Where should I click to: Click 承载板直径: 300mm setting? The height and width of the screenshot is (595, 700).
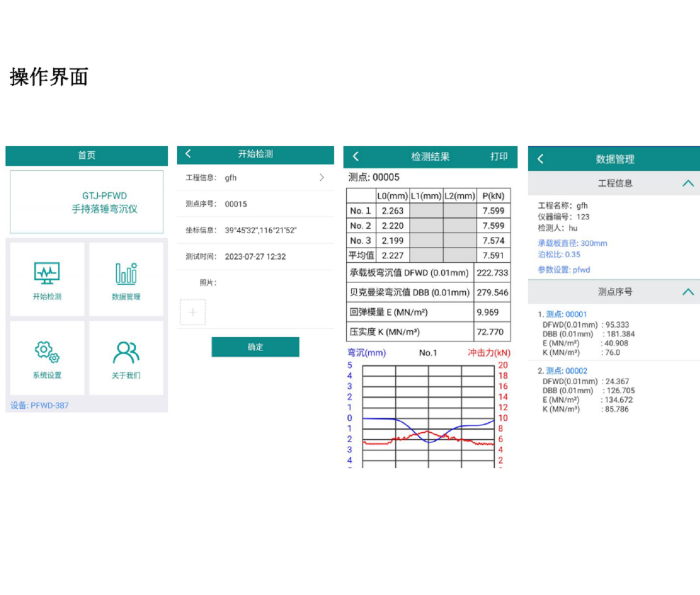(572, 243)
